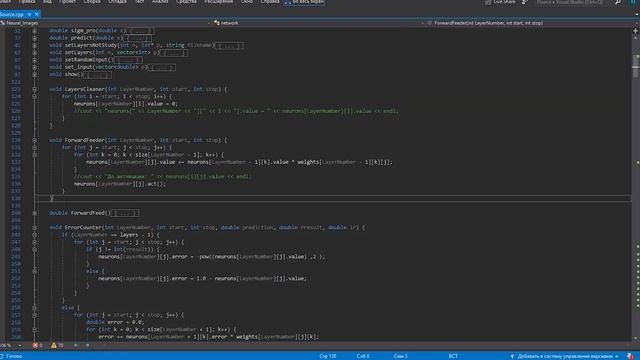640x360 pixels.
Task: Click the 'double error = 0.0;' line
Action: click(x=115, y=322)
